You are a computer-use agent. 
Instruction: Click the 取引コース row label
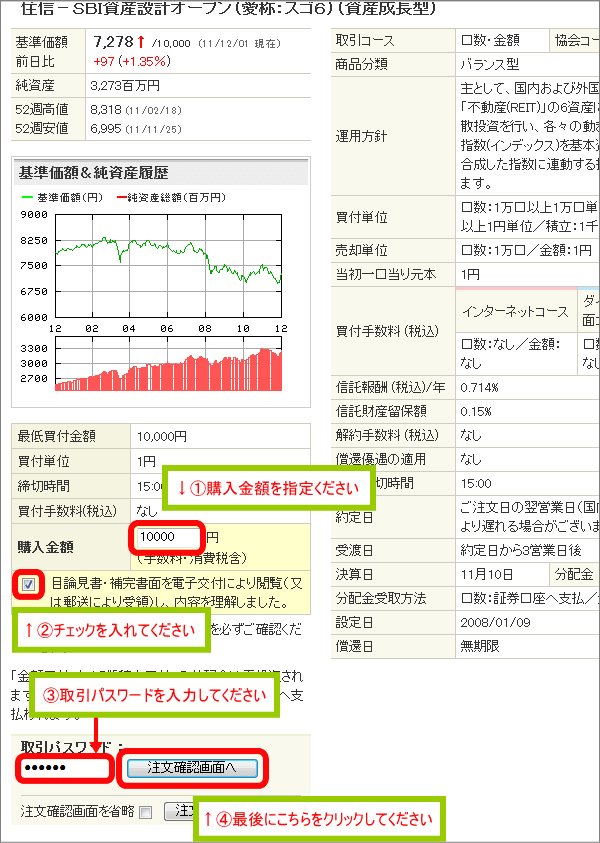point(365,41)
